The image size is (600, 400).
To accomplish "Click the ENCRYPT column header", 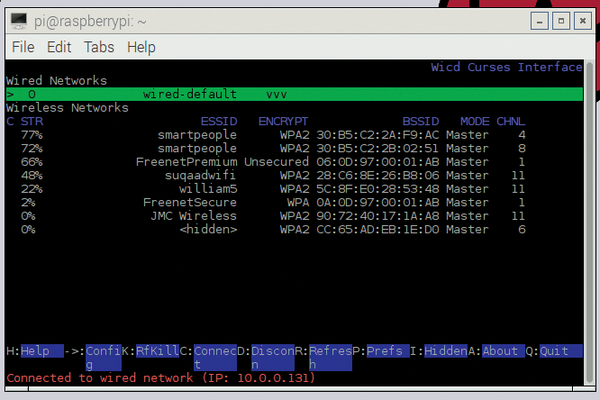I will pos(283,121).
